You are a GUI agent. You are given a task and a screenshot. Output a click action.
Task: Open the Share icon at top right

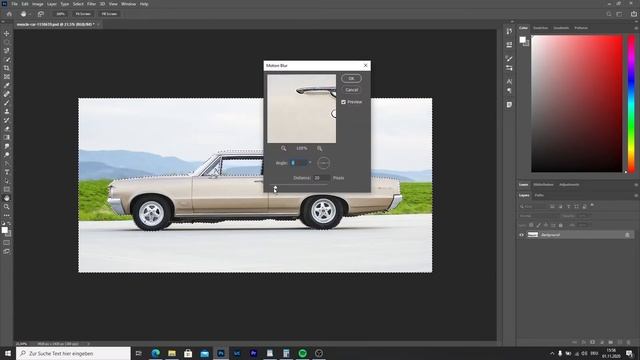pyautogui.click(x=633, y=14)
